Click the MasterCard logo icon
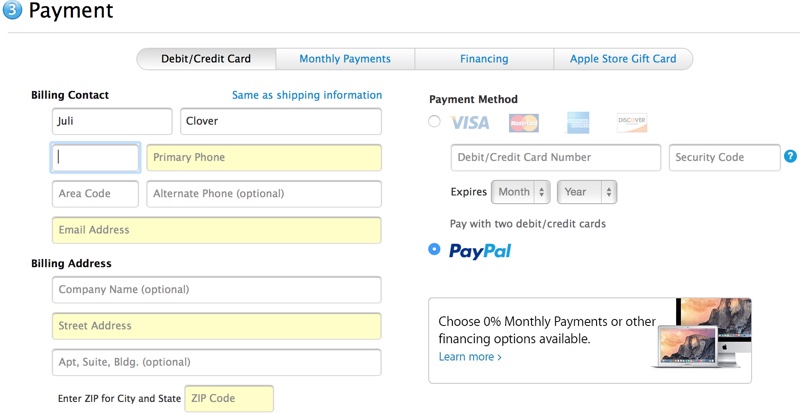This screenshot has width=800, height=415. click(x=523, y=123)
